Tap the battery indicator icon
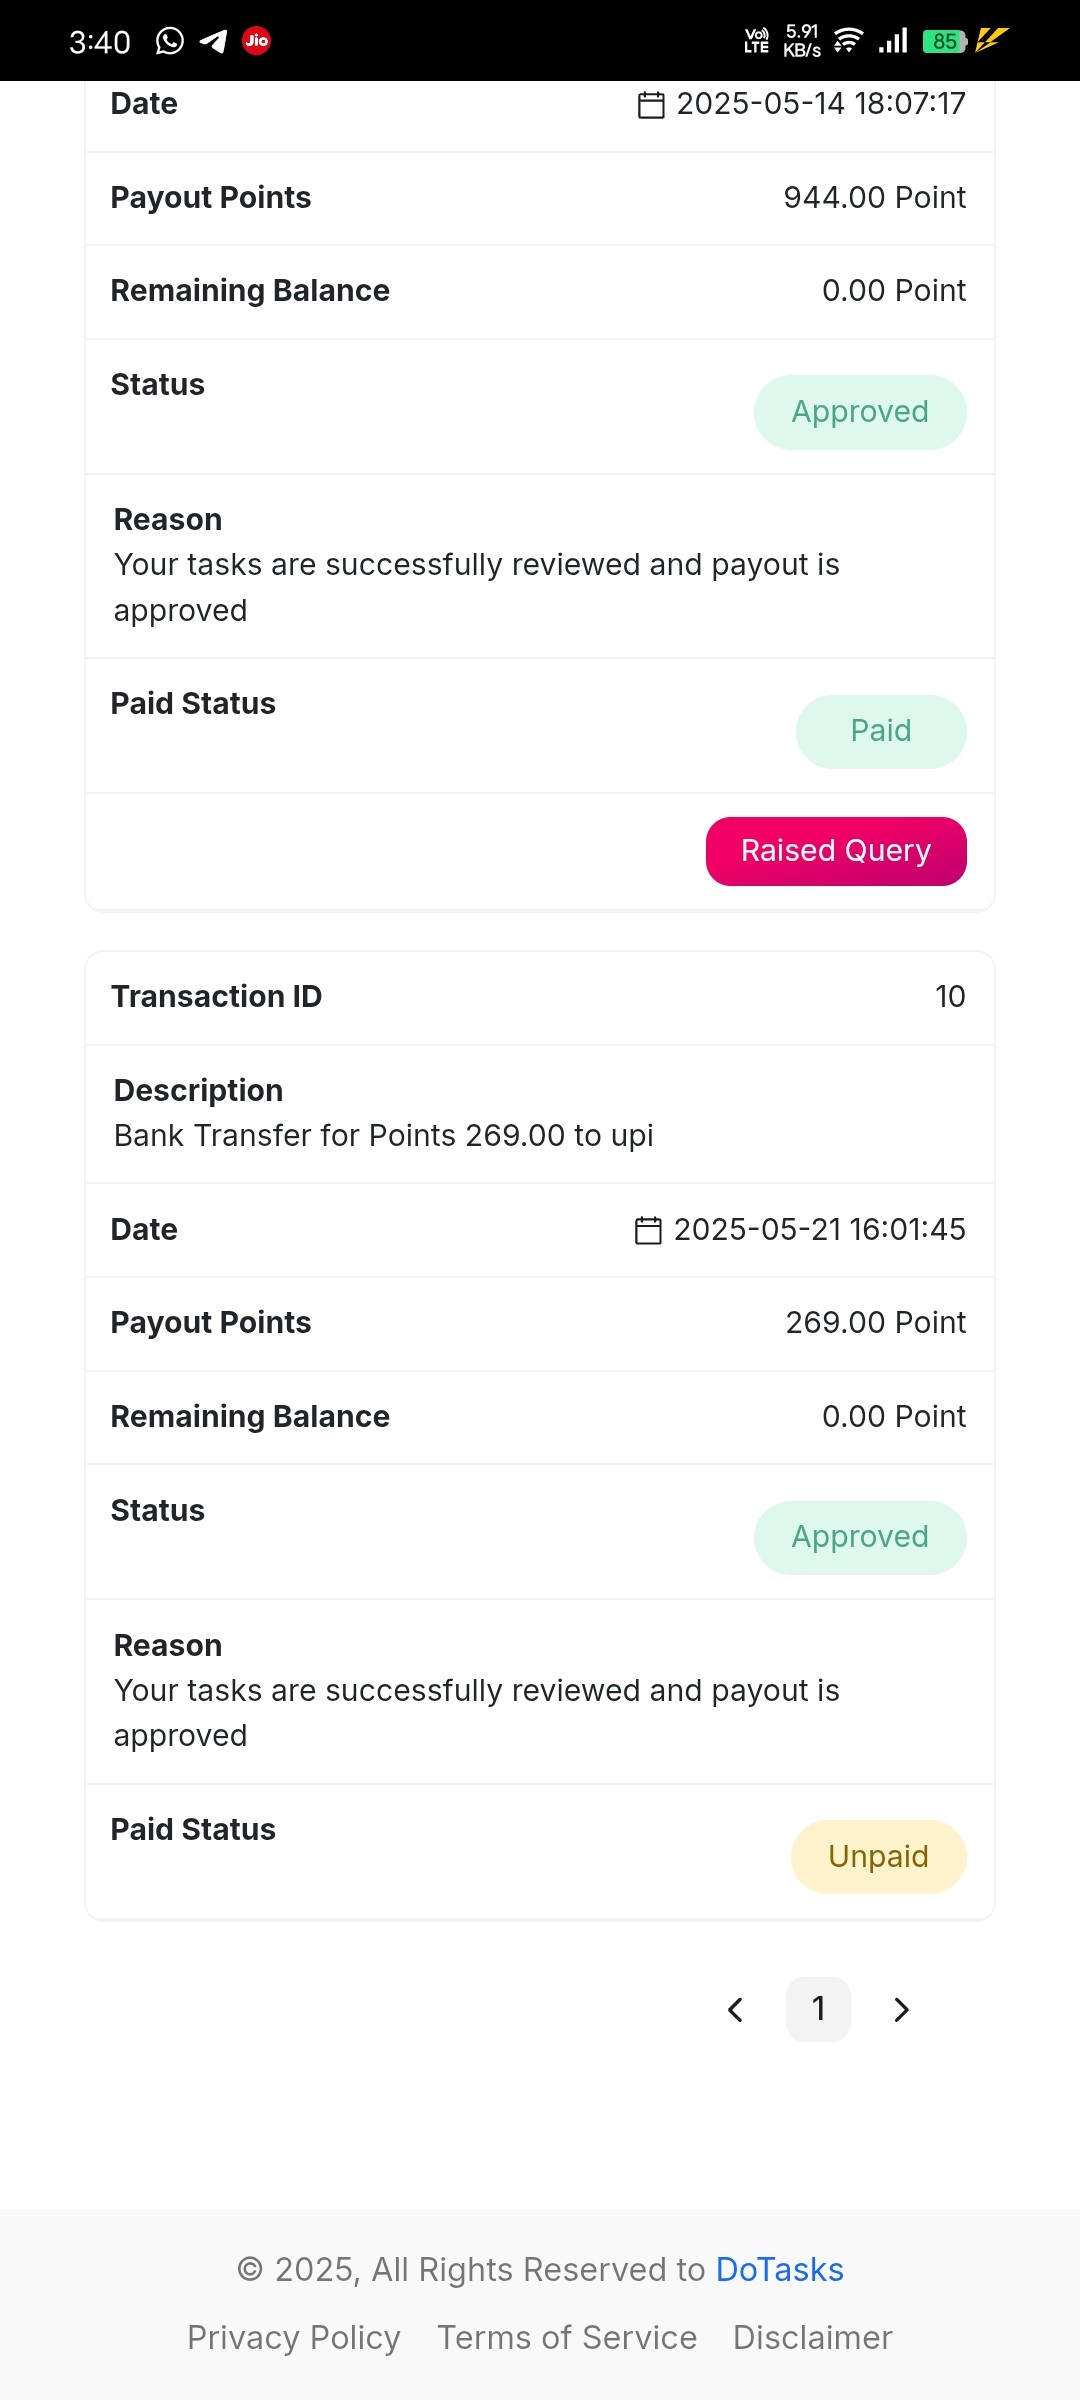Viewport: 1080px width, 2400px height. click(945, 41)
